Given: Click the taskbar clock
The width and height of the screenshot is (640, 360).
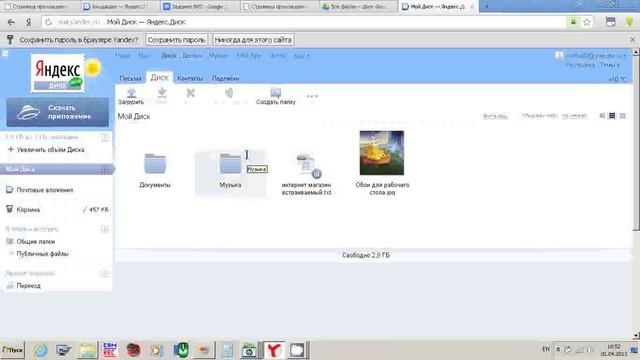Looking at the screenshot, I should [613, 350].
